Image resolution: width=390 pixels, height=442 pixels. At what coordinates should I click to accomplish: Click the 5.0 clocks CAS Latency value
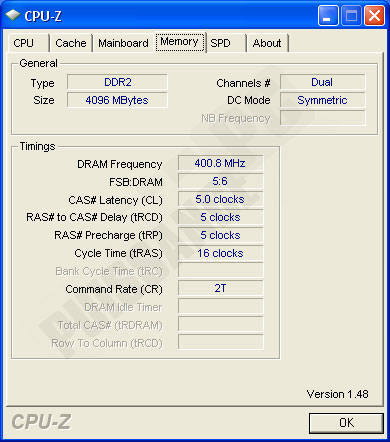[x=220, y=199]
